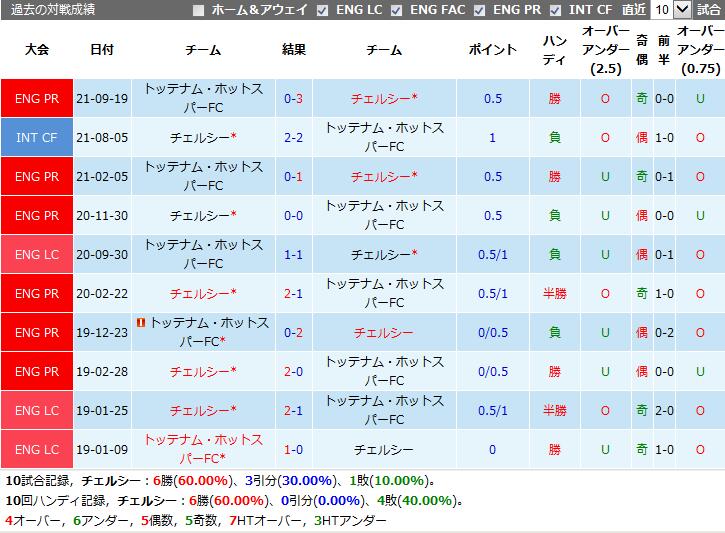Click オーバーアンダー(0.75) column header

click(700, 50)
